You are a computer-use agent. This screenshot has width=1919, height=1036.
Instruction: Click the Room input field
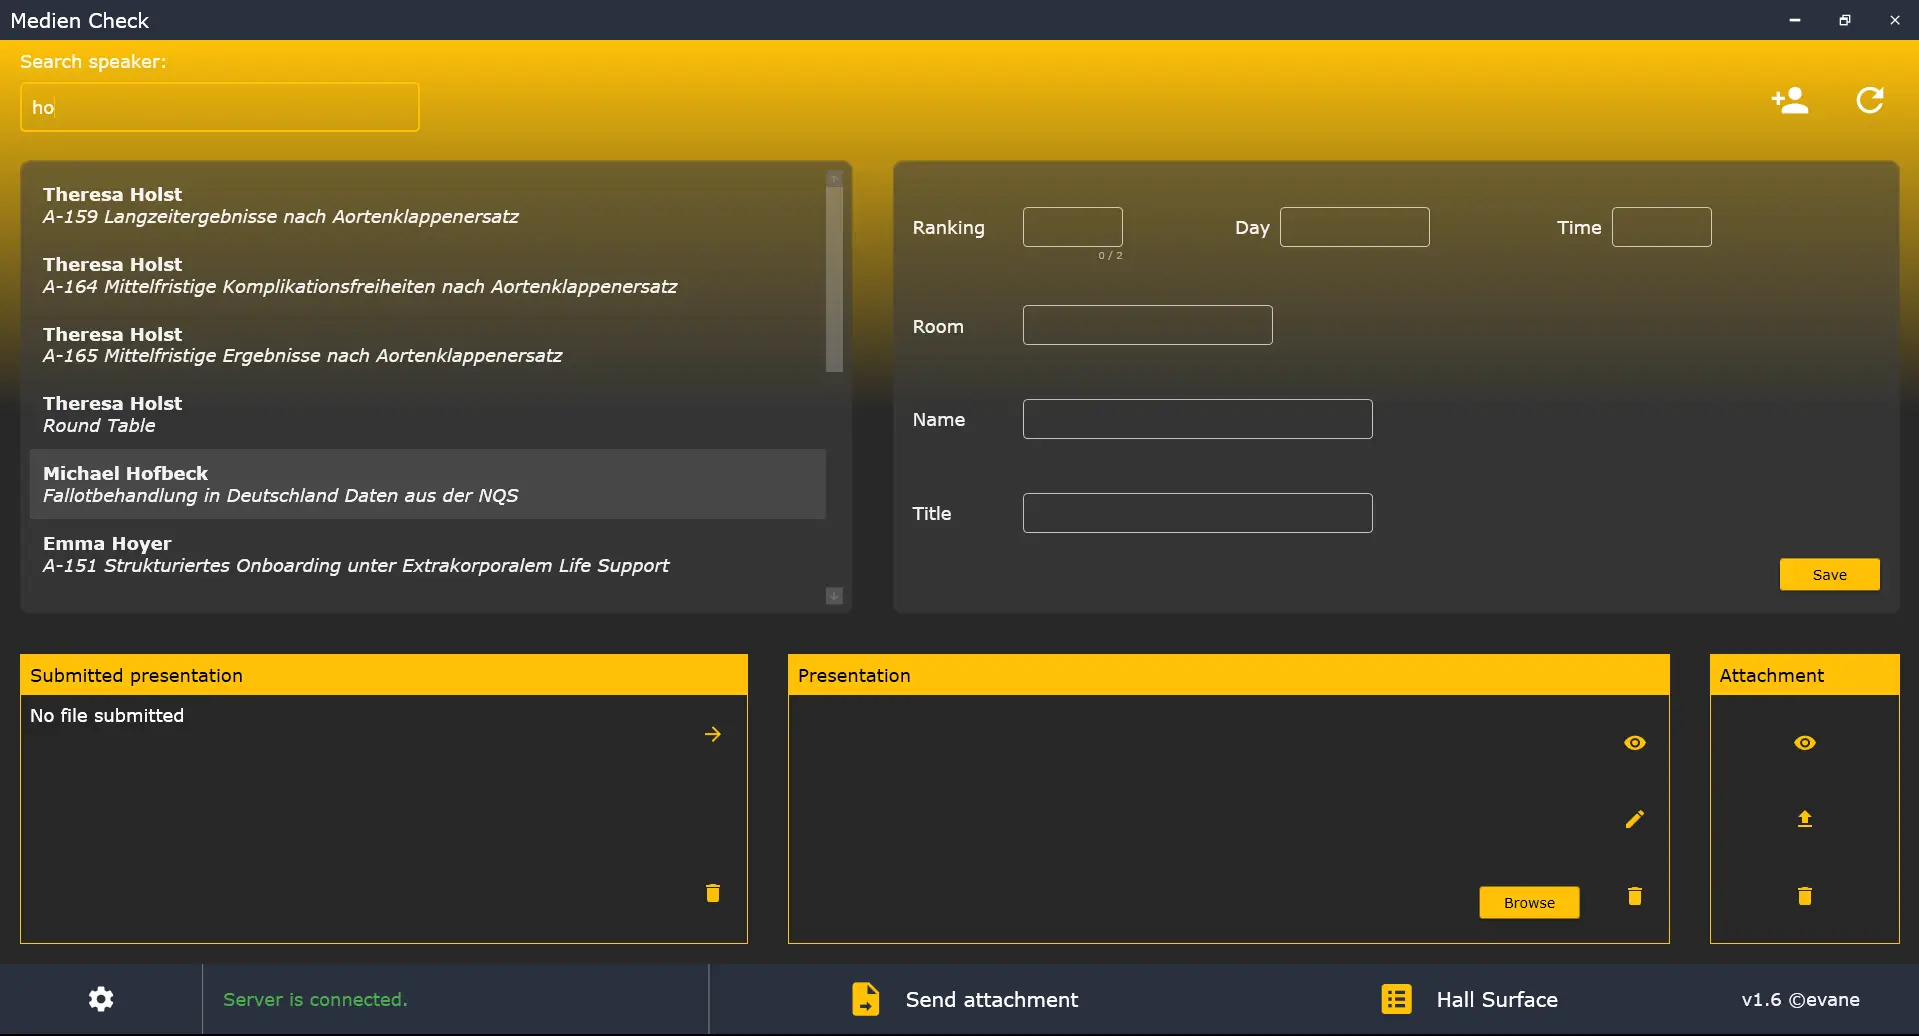tap(1147, 325)
